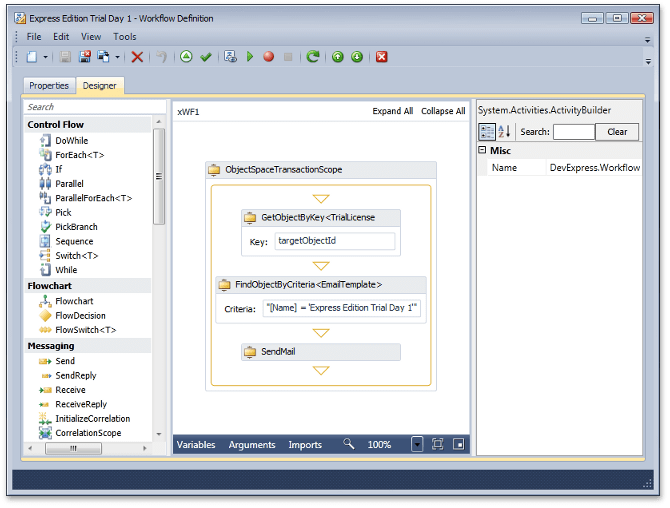Select the FlowDecision toolbox item
Viewport: 670px width, 508px height.
[80, 315]
